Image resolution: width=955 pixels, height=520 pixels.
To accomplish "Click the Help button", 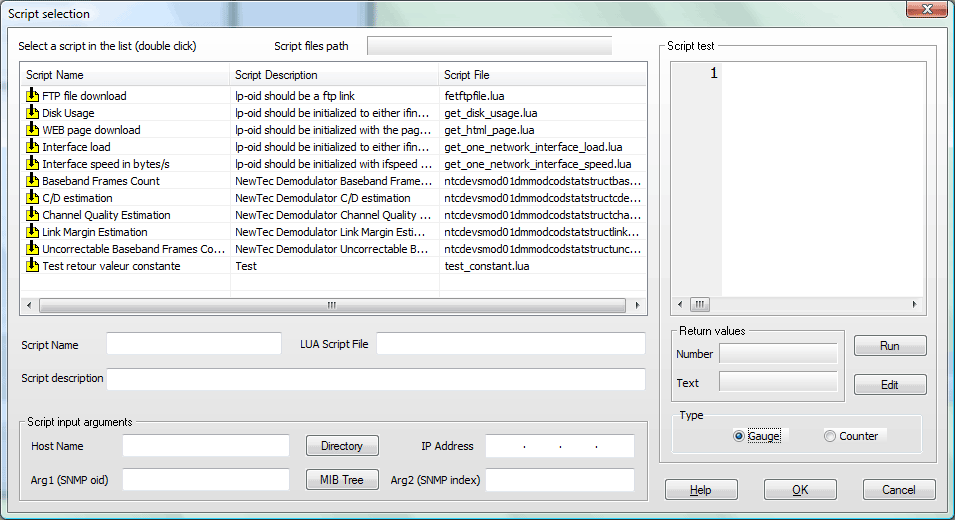I will [701, 490].
